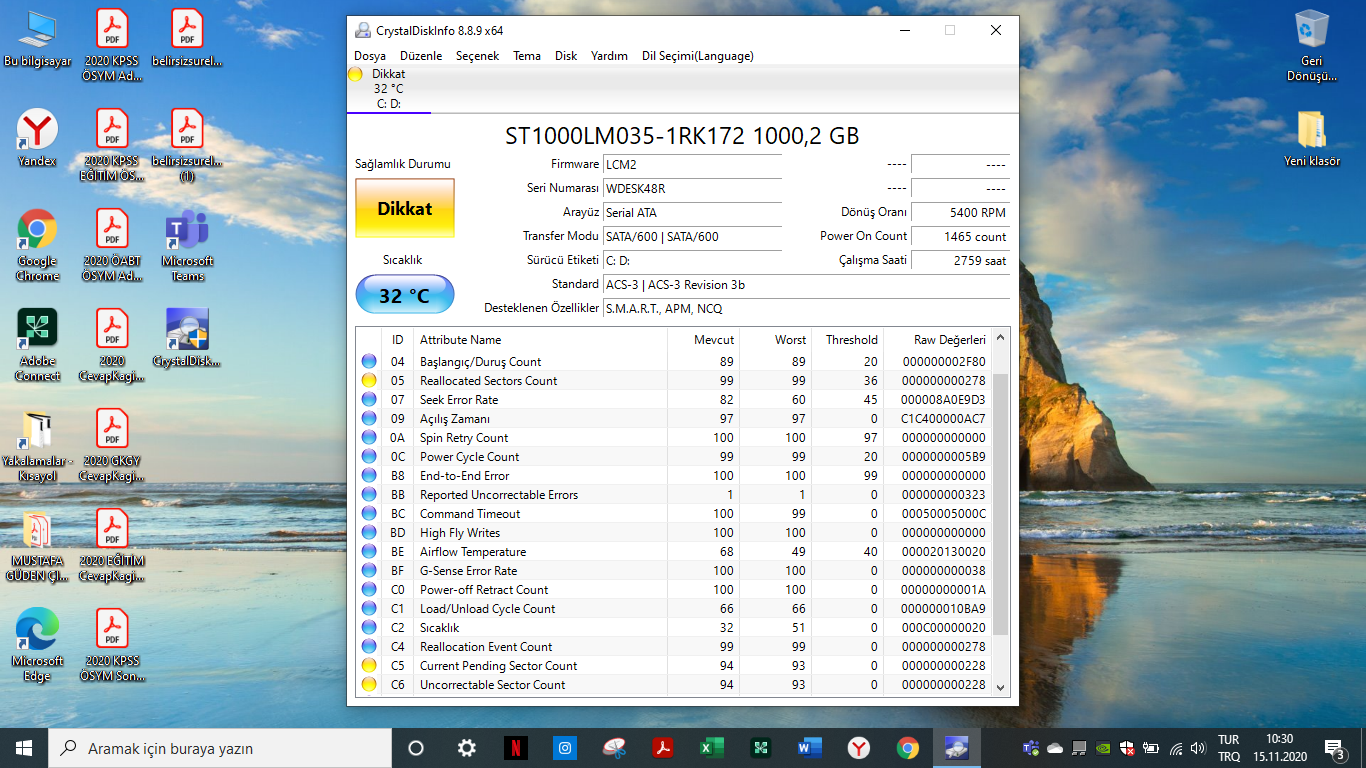Viewport: 1366px width, 768px height.
Task: Select the Adobe Connect desktop icon
Action: (x=37, y=345)
